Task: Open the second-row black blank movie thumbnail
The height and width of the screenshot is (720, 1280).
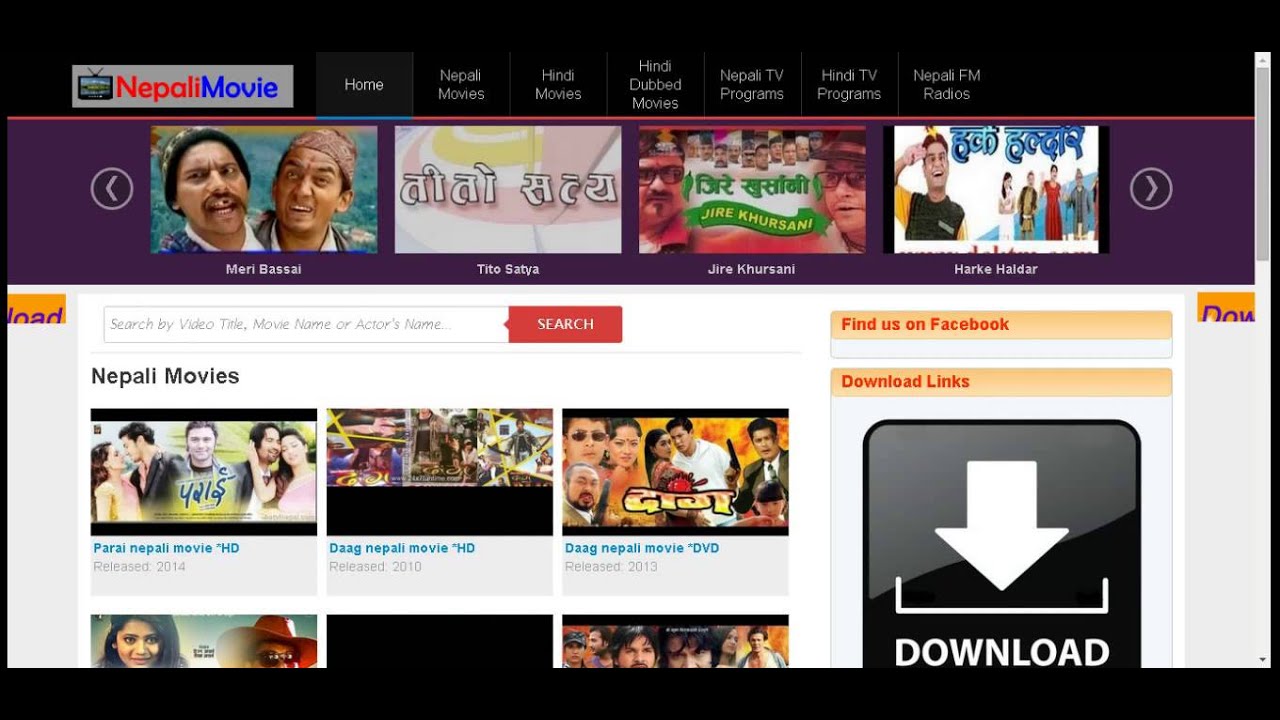Action: 440,641
